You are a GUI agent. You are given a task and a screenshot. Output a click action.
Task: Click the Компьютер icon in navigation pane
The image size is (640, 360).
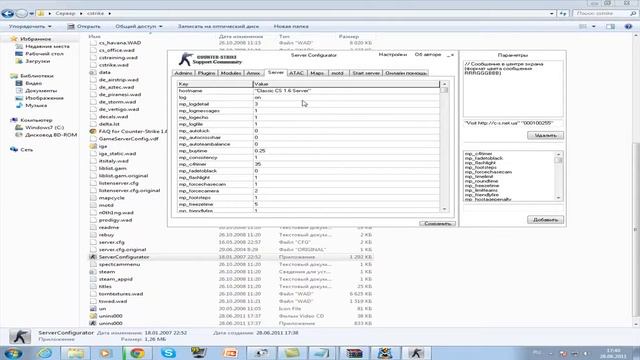(14, 120)
